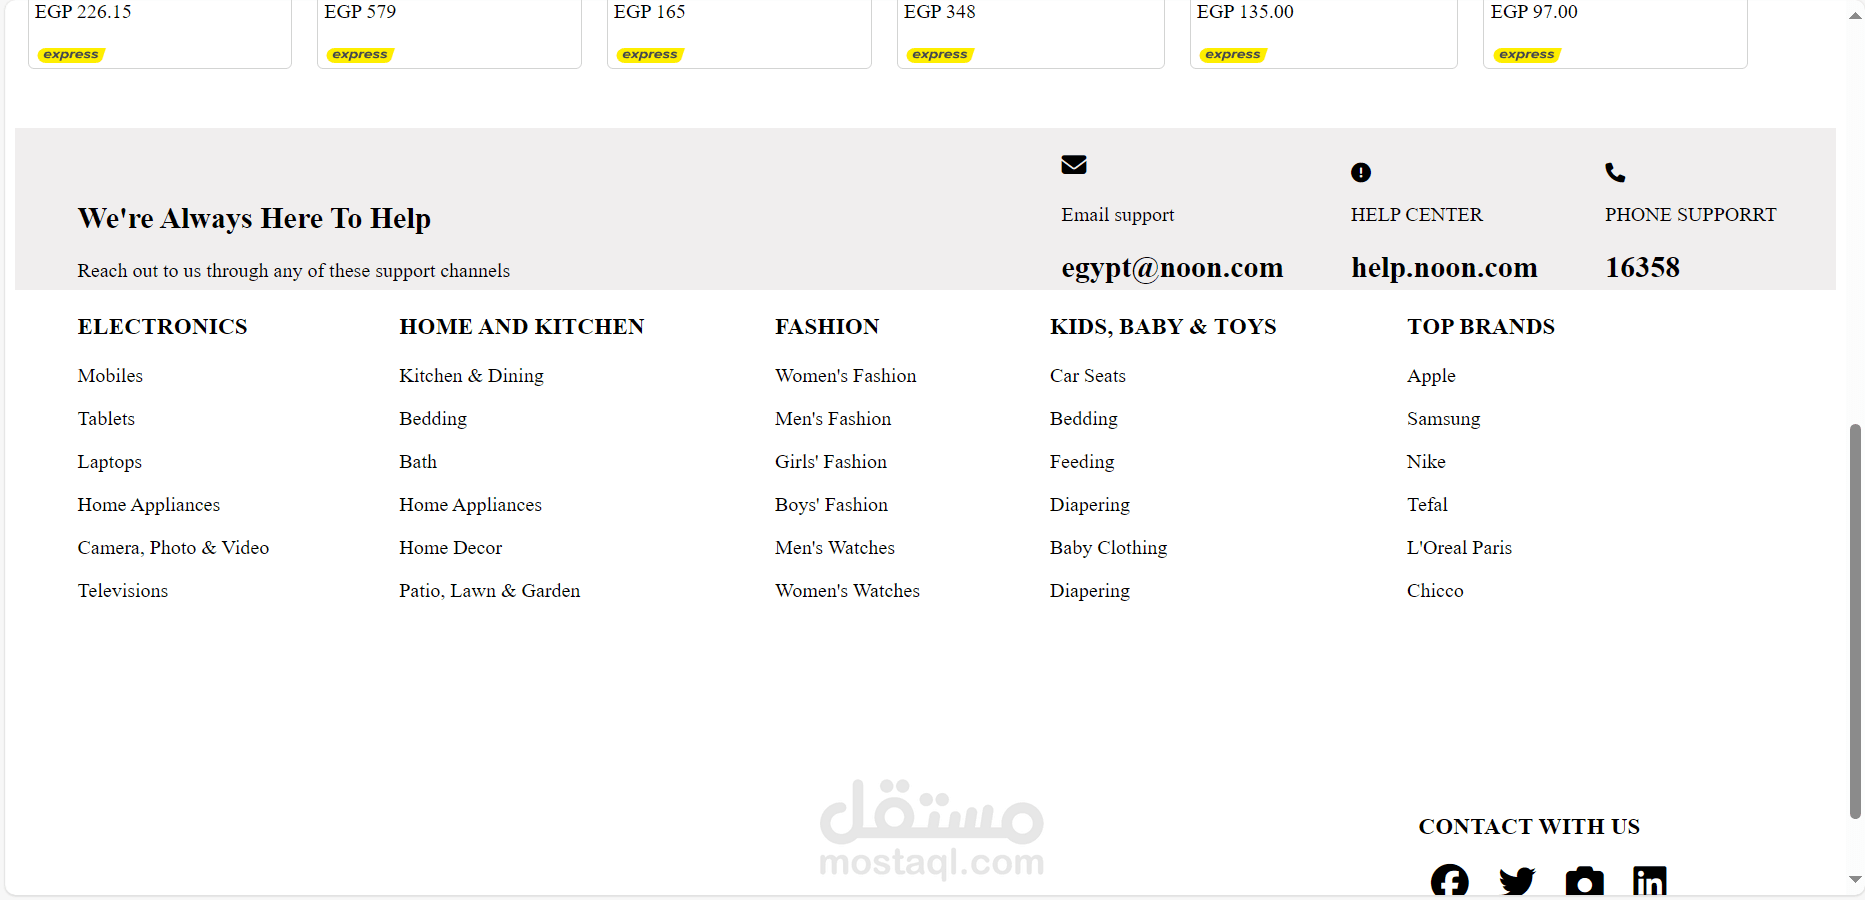Click the scrollbar up arrow
Viewport: 1865px width, 900px height.
click(1855, 15)
